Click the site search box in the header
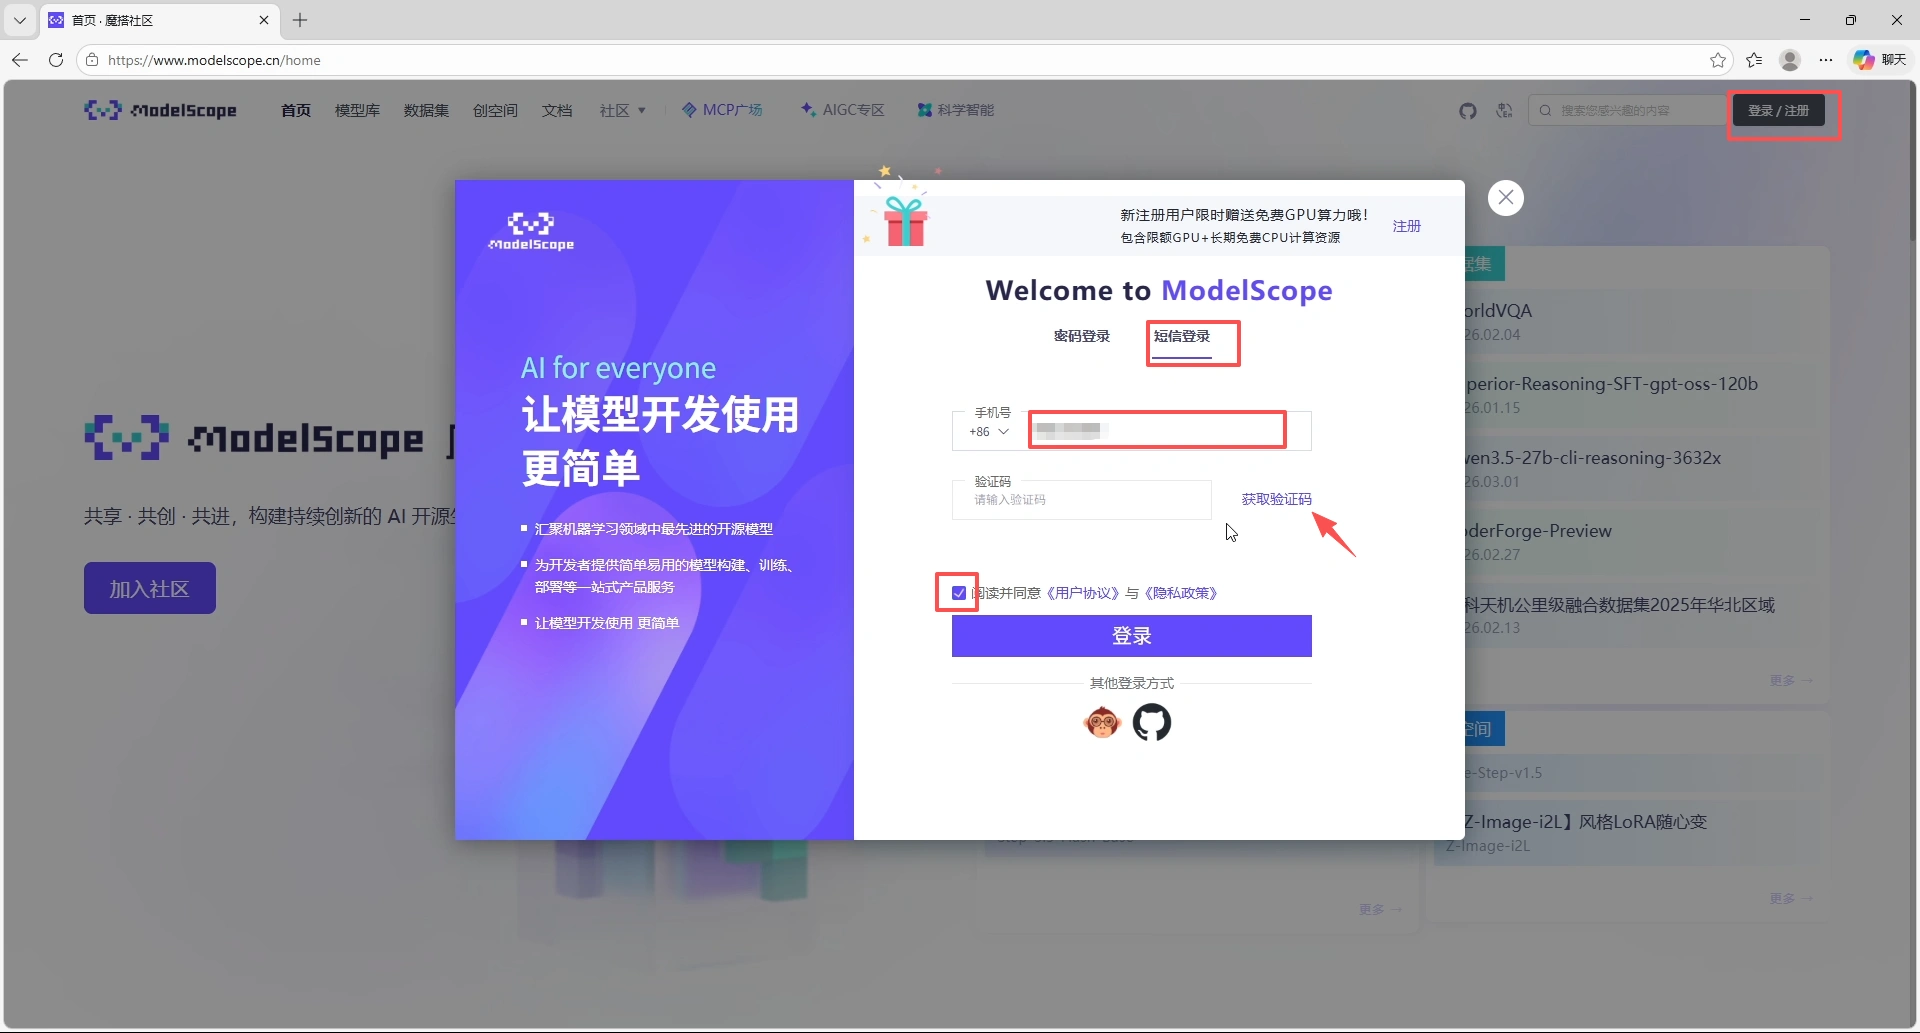Viewport: 1920px width, 1033px height. tap(1629, 111)
